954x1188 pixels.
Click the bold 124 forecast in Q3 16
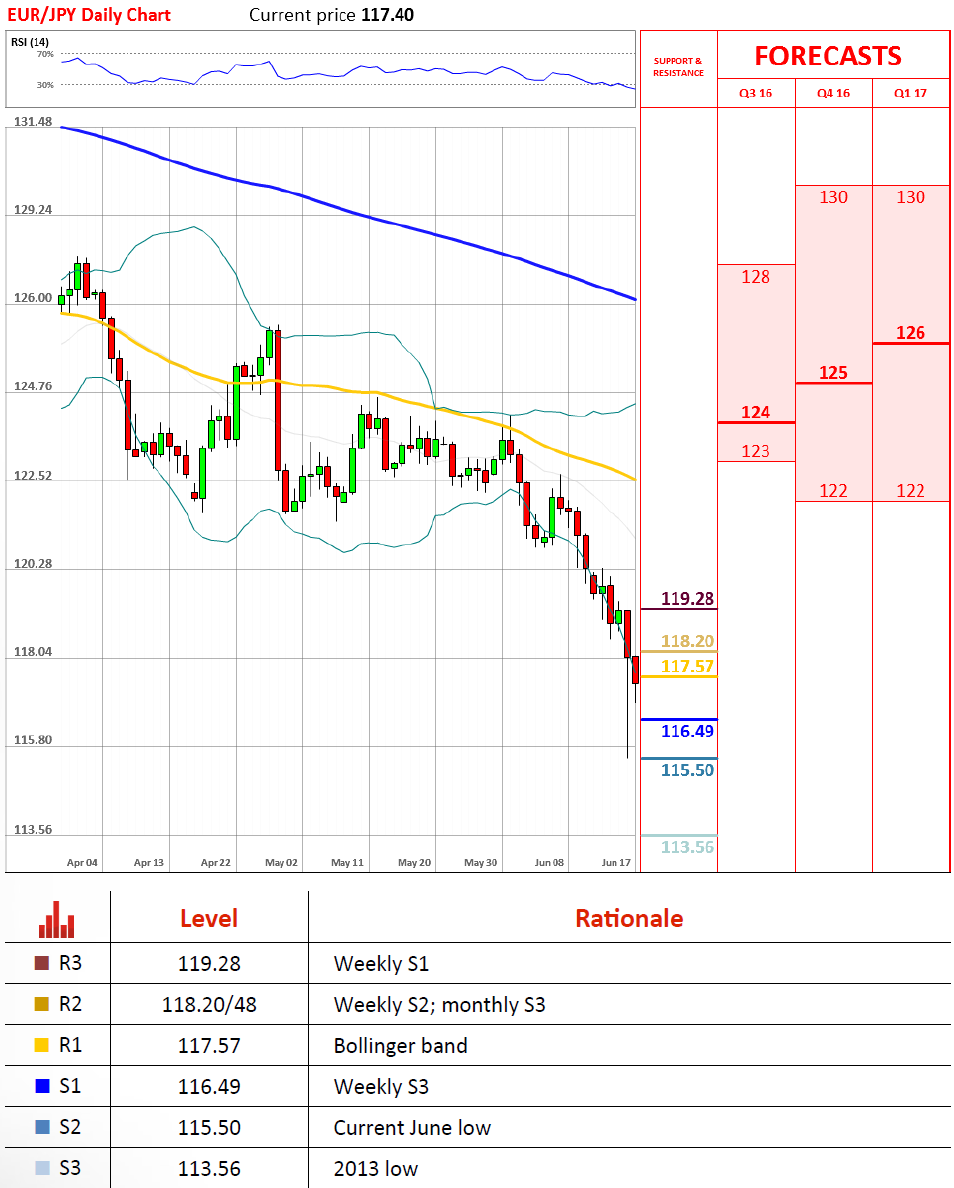tap(755, 412)
